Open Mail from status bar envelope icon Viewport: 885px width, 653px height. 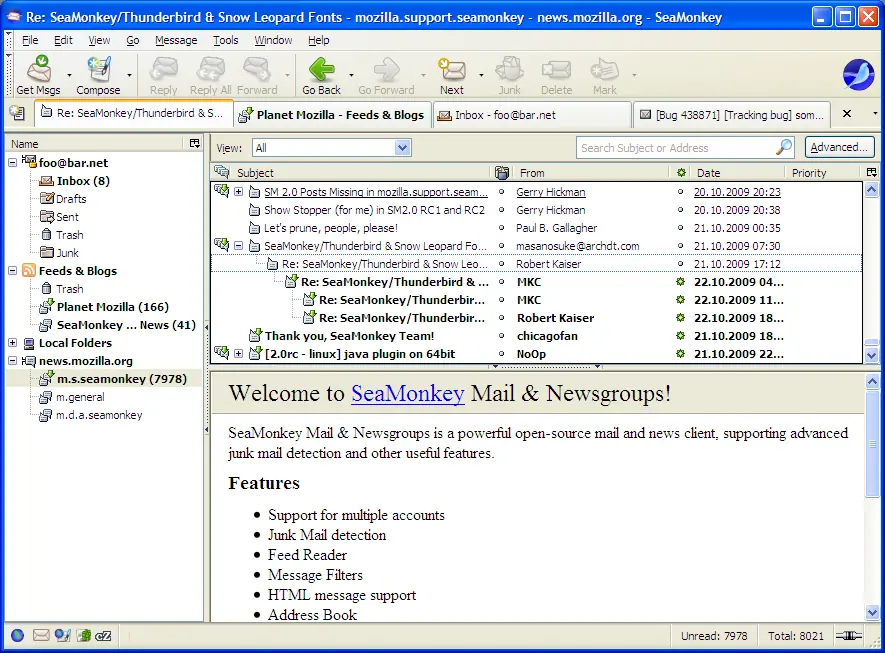click(x=41, y=636)
